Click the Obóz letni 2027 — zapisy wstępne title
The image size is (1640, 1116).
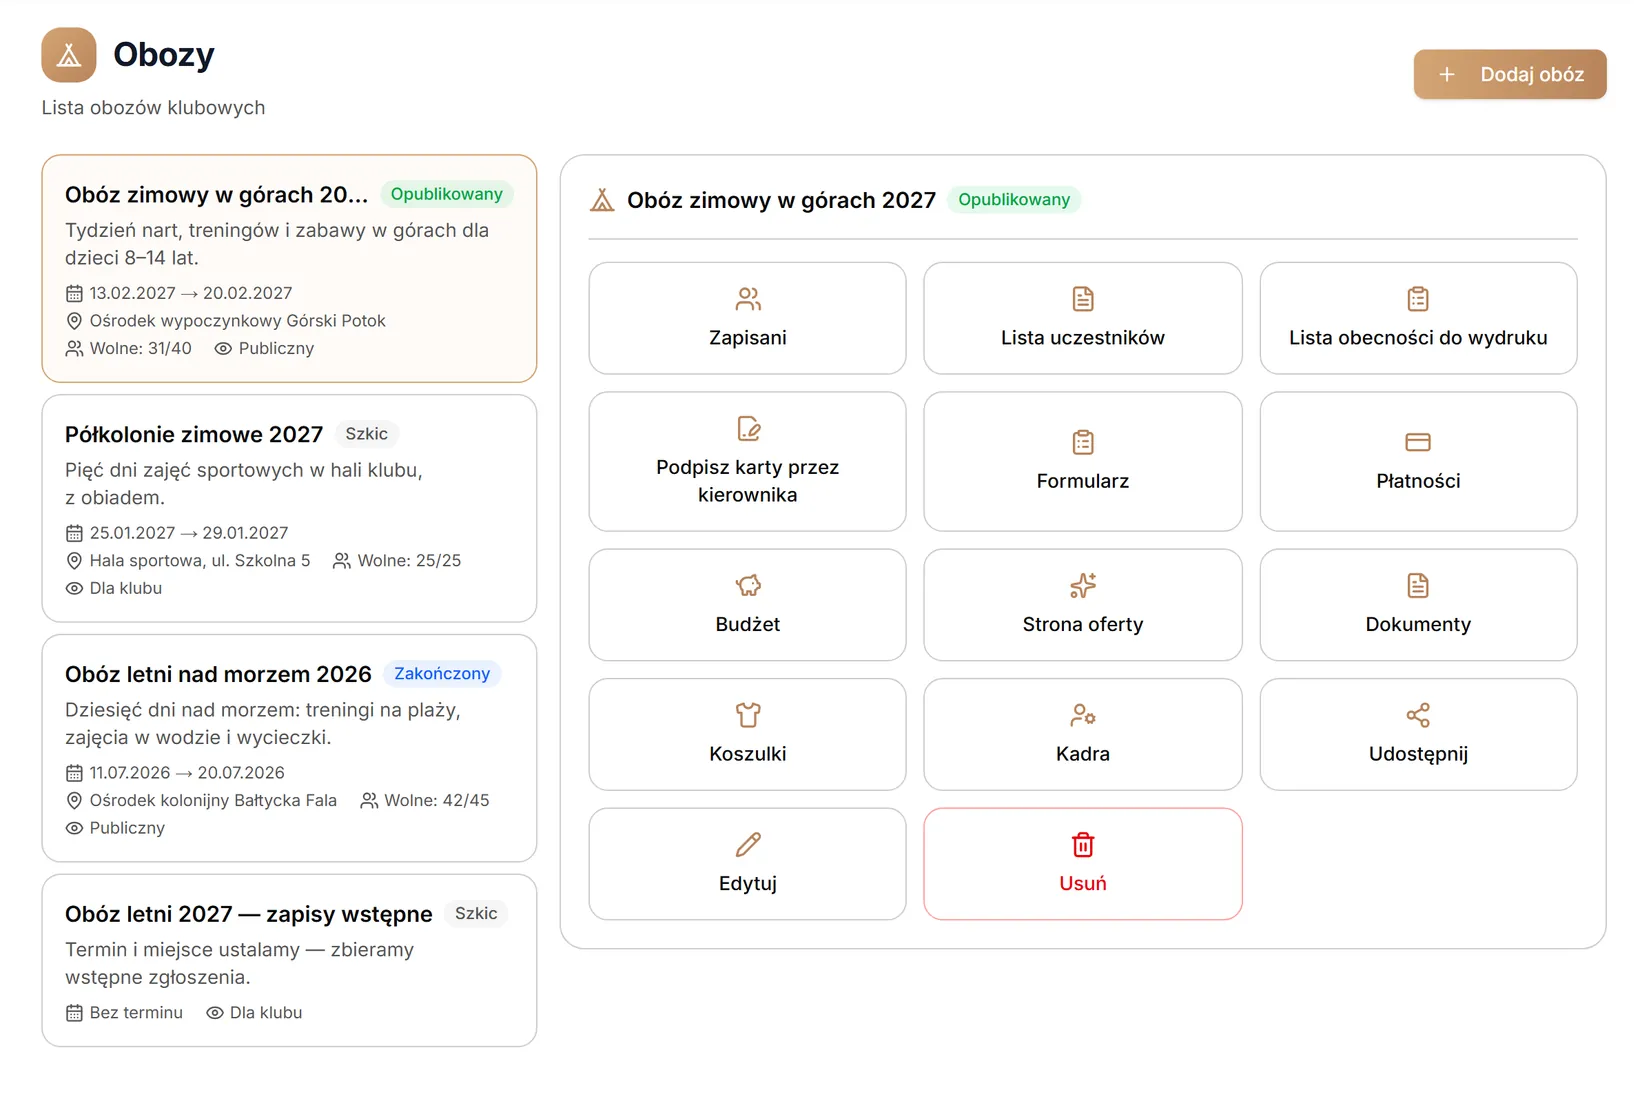tap(249, 914)
